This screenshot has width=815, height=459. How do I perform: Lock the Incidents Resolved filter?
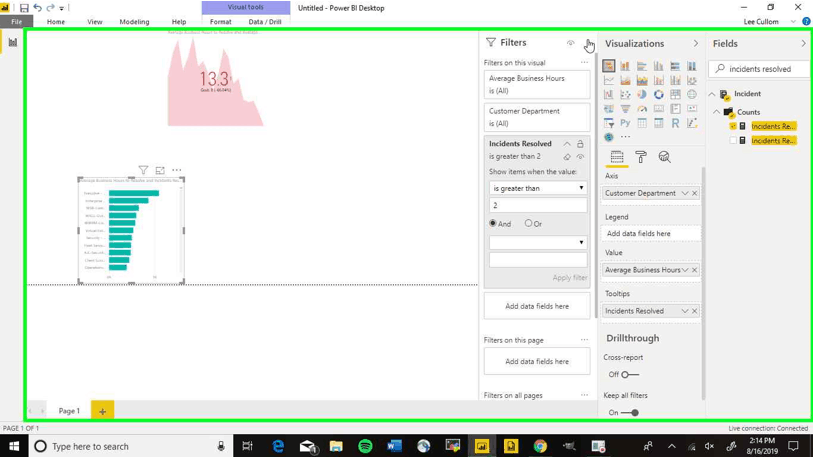point(581,143)
